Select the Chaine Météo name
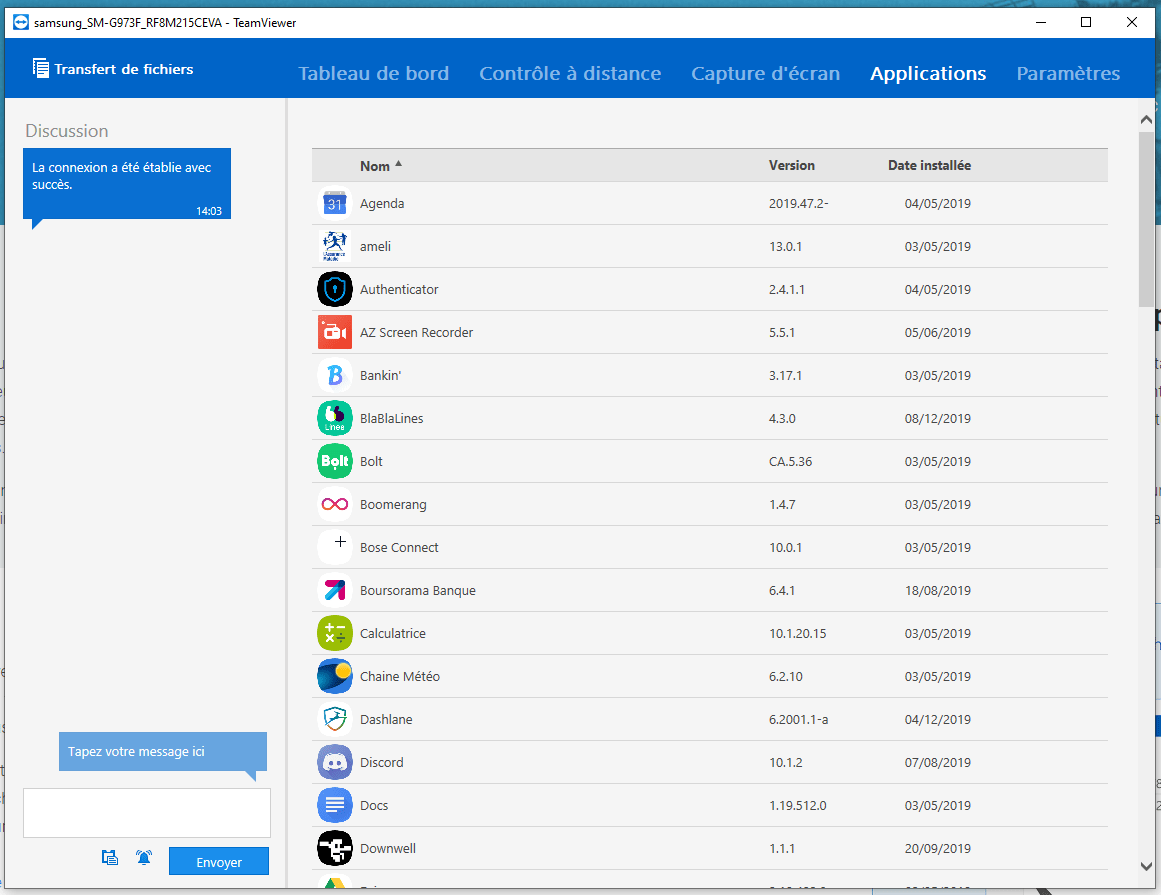 tap(400, 676)
